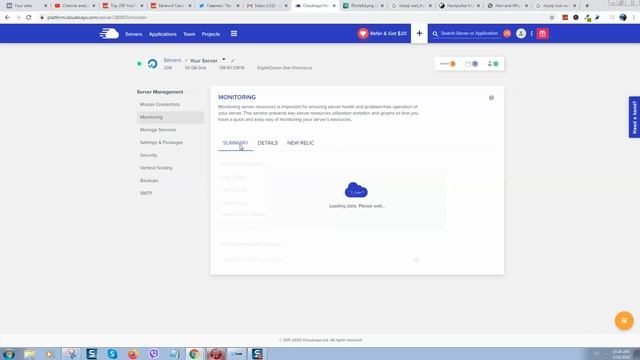The width and height of the screenshot is (640, 360).
Task: Open the Team menu in top navigation
Action: 189,34
